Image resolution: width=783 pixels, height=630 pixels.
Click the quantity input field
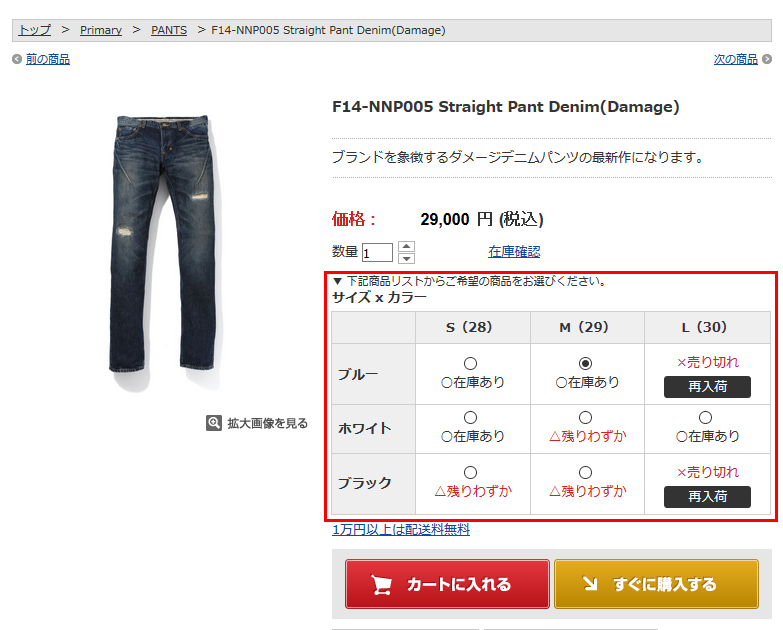click(x=377, y=253)
